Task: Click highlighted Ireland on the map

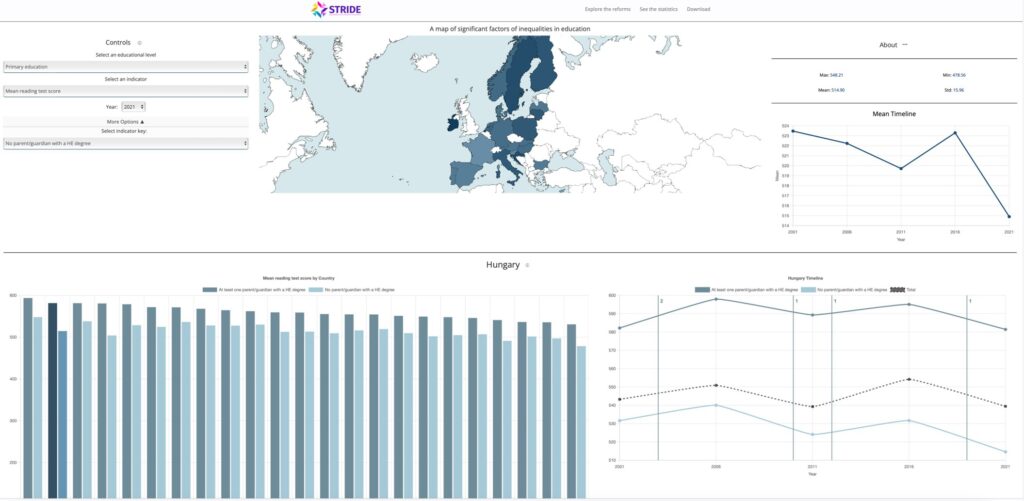Action: pos(453,124)
